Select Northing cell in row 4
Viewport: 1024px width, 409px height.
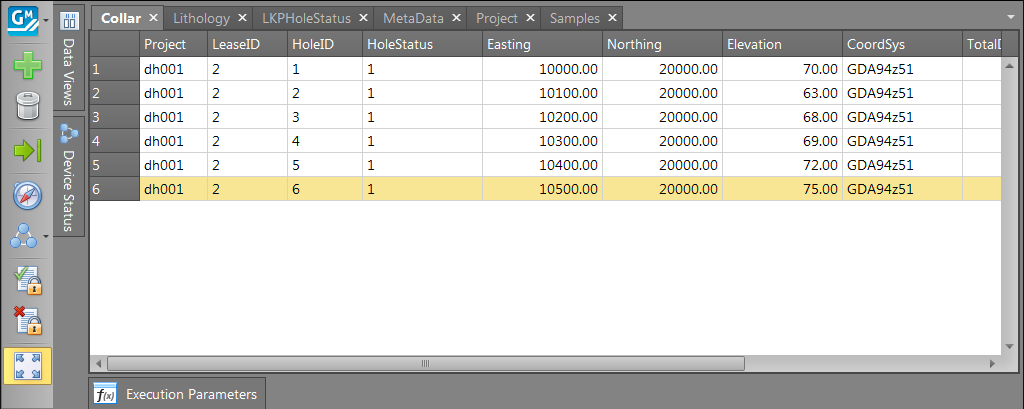coord(662,141)
